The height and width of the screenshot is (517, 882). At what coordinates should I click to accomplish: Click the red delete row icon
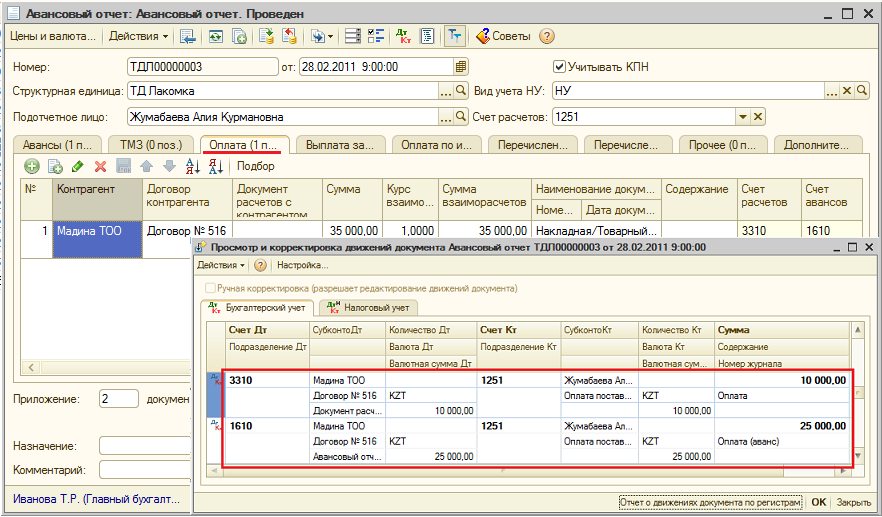[x=100, y=166]
